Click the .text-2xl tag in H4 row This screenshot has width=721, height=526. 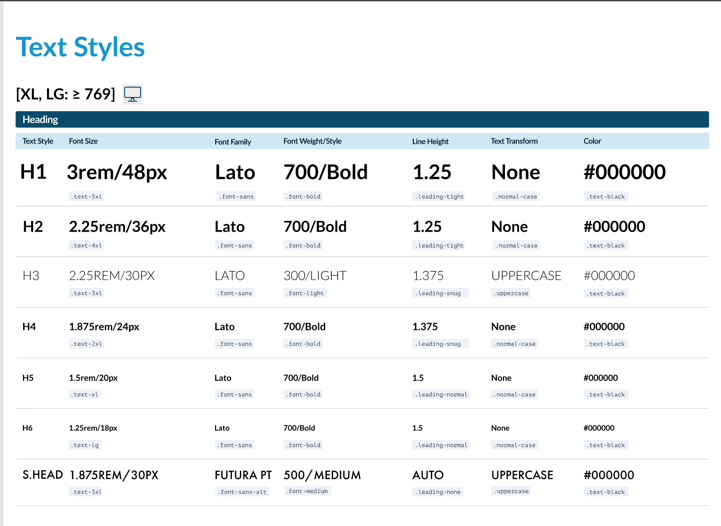86,343
